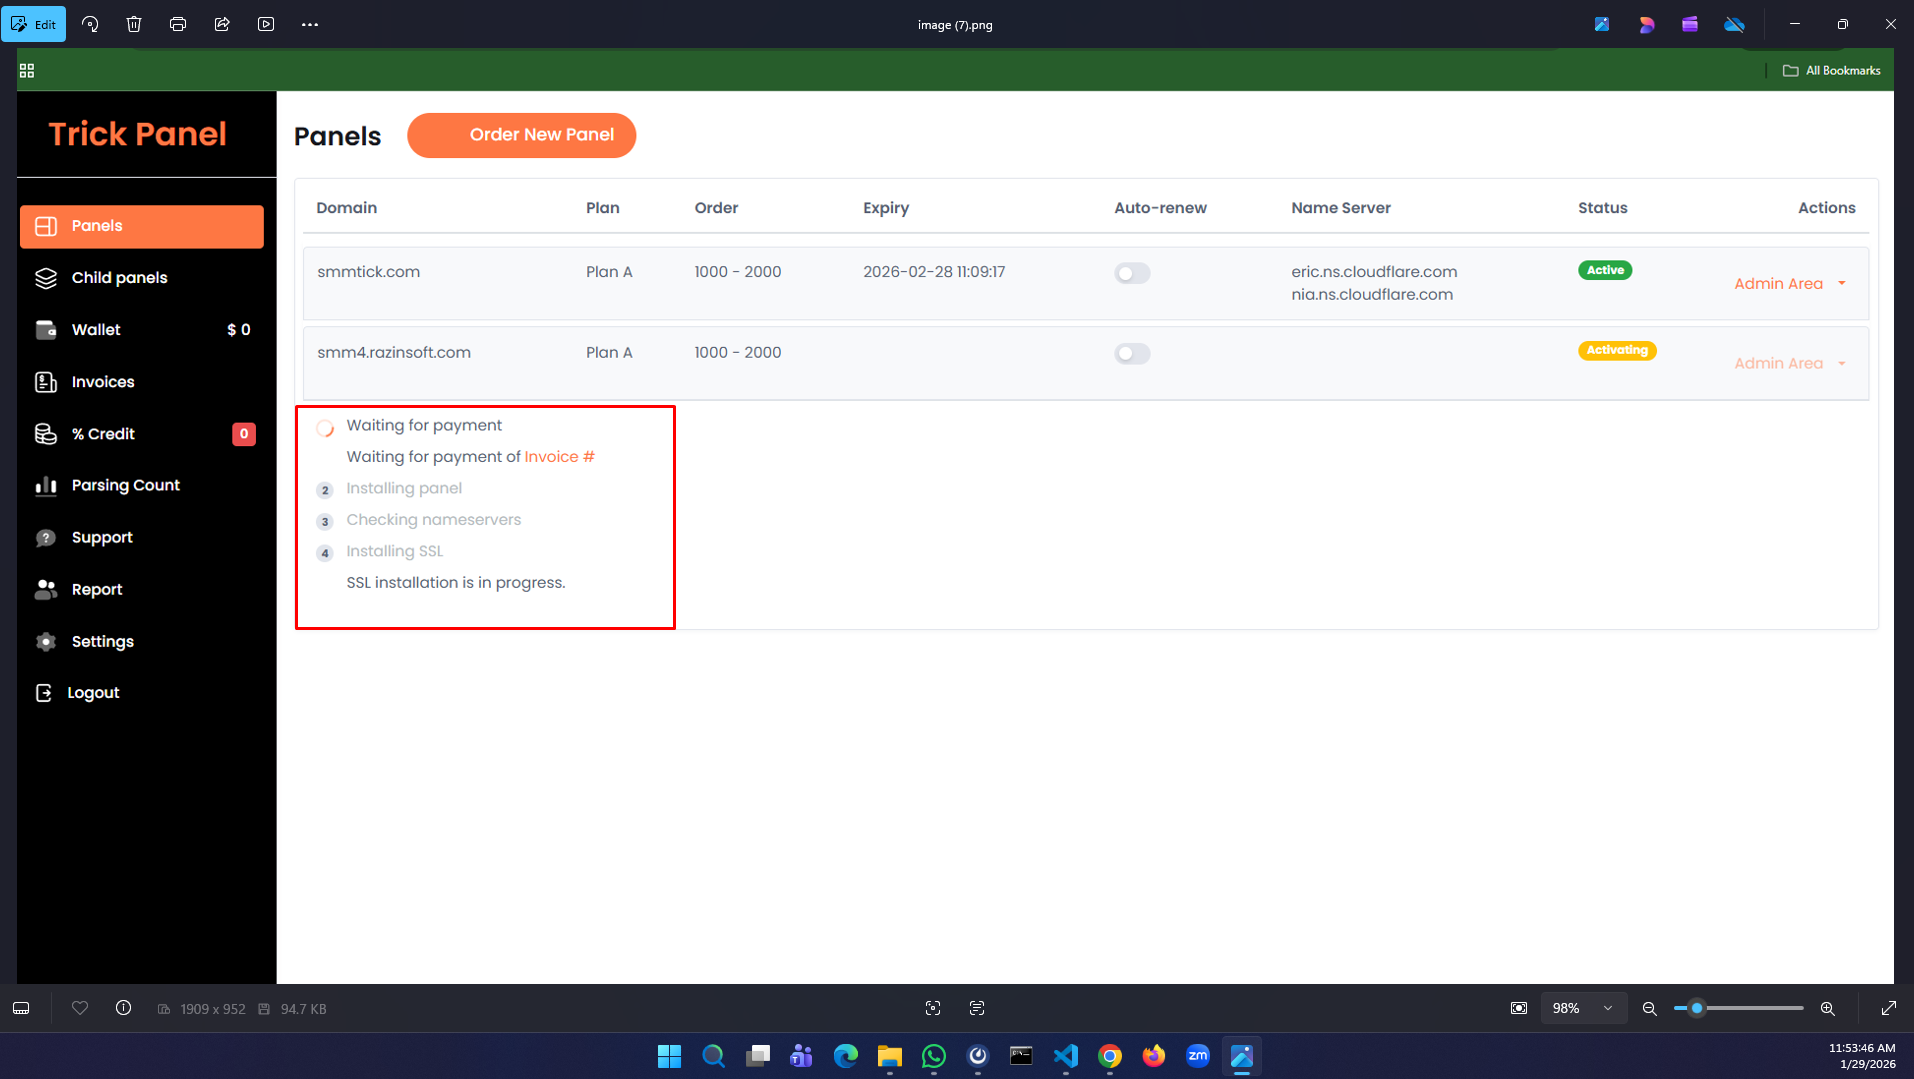This screenshot has height=1079, width=1914.
Task: Click the zoom slider handle
Action: (1696, 1008)
